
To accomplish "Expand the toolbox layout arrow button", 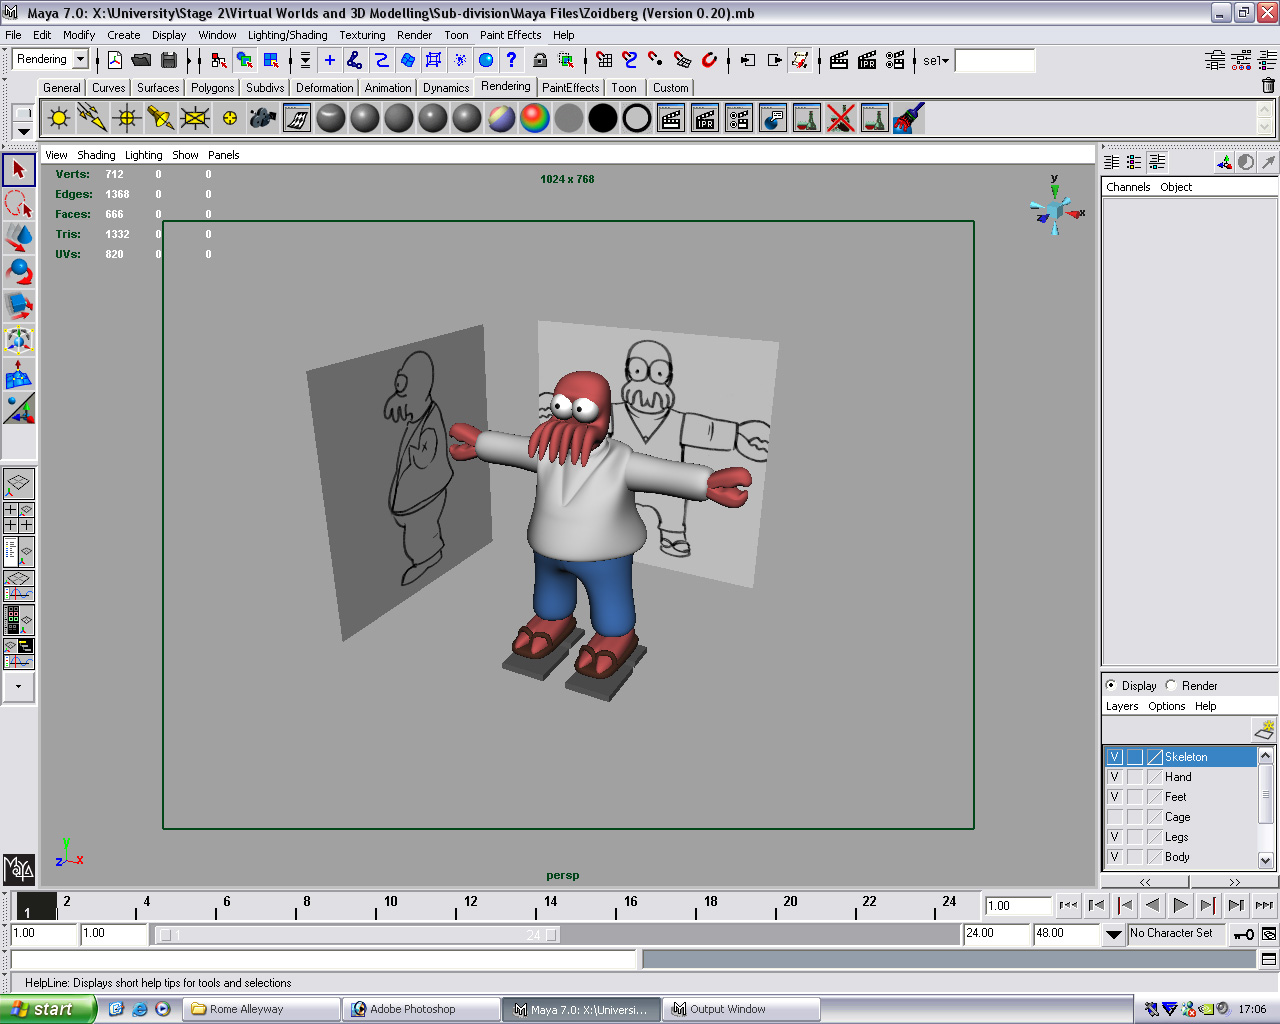I will [19, 687].
